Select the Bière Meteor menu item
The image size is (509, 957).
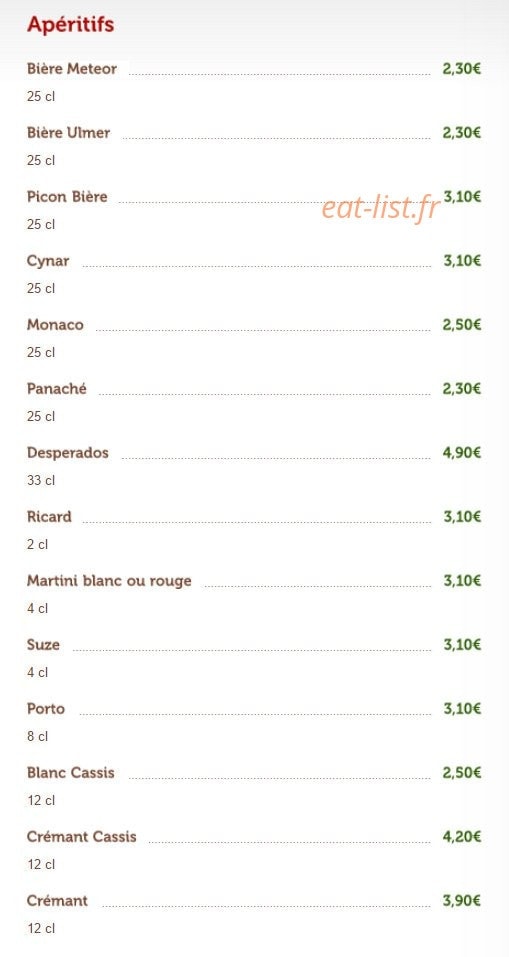(x=72, y=68)
